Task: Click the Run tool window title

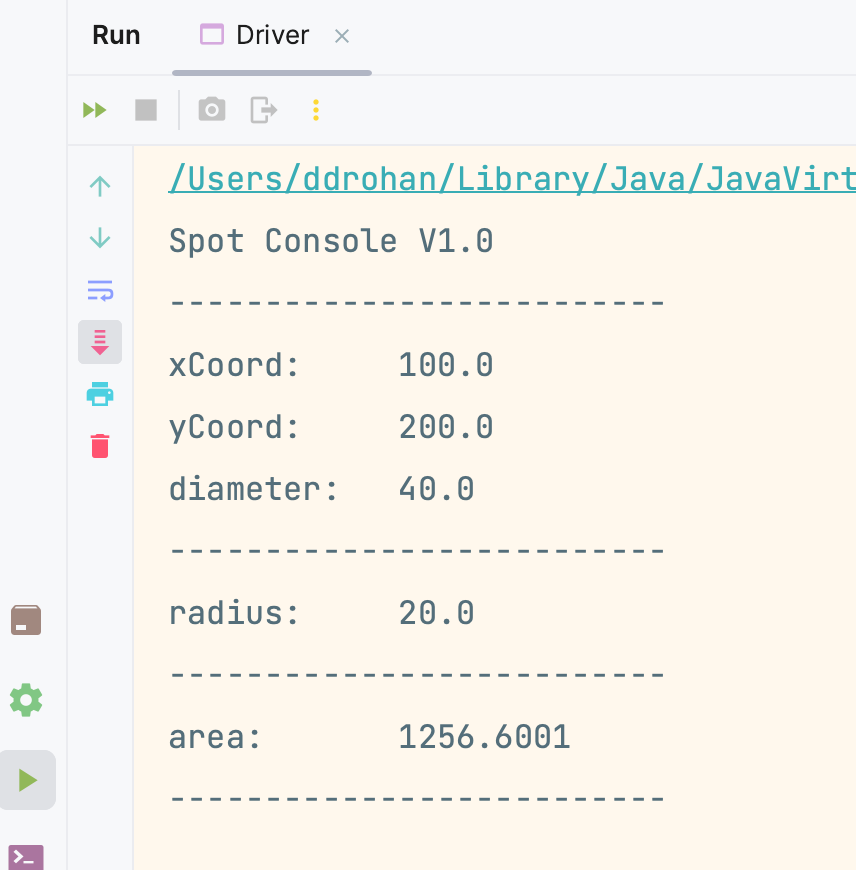Action: point(116,36)
